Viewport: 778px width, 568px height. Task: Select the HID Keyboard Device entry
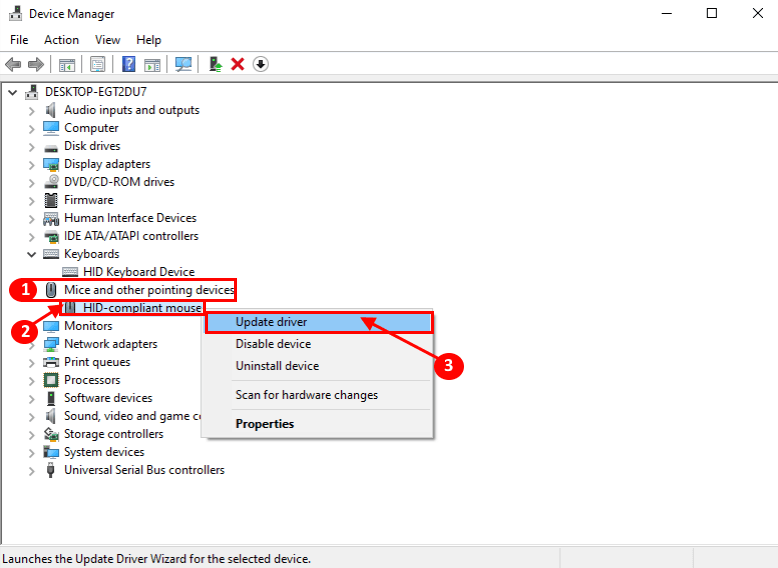tap(138, 272)
